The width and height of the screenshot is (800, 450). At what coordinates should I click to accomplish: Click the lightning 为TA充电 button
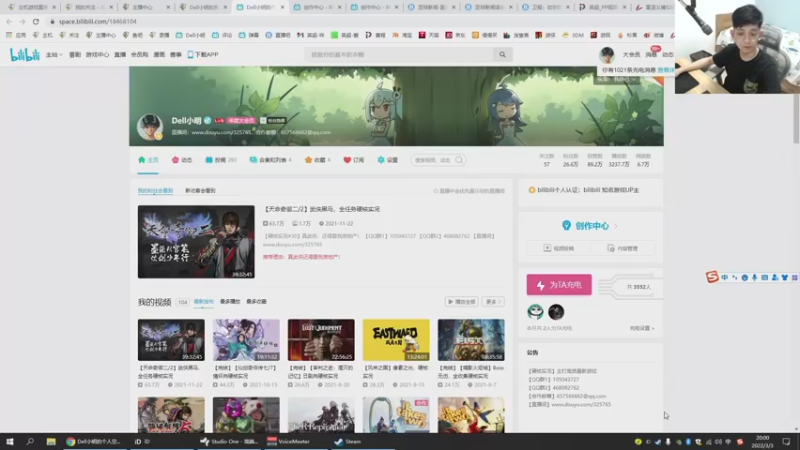pos(559,285)
